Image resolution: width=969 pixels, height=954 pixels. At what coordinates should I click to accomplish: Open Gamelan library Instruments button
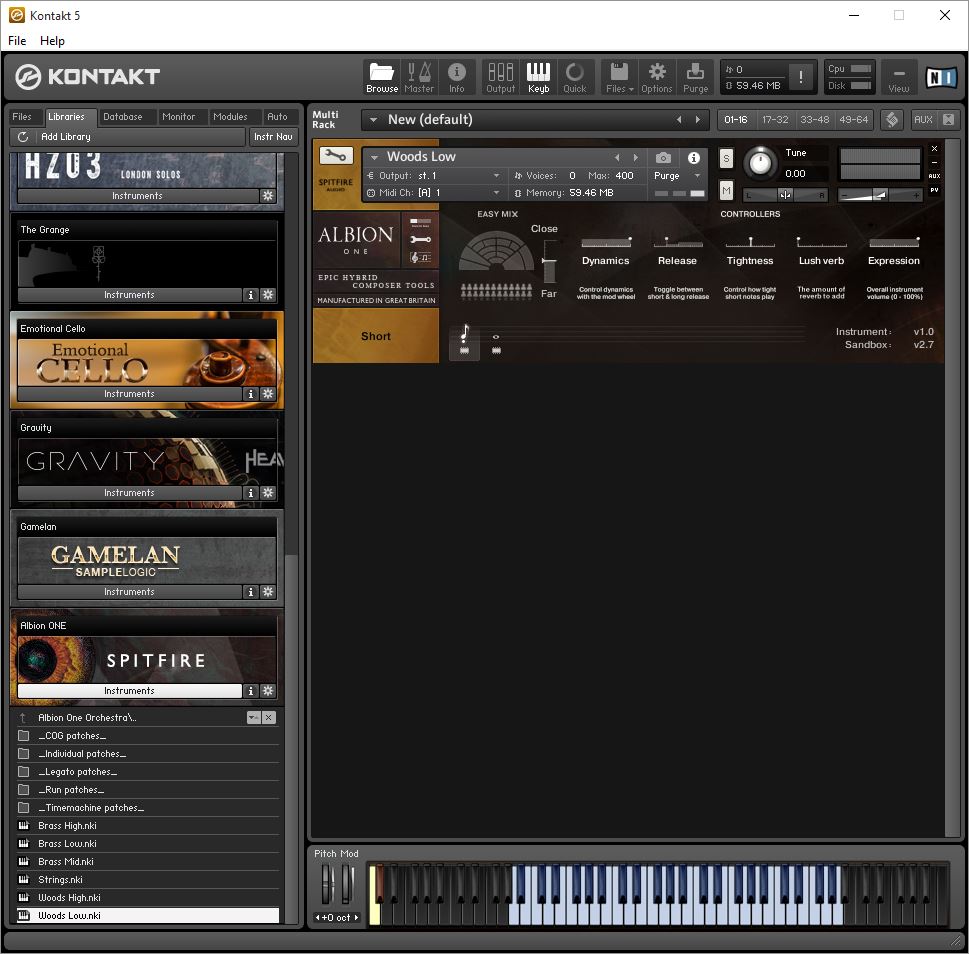tap(129, 591)
